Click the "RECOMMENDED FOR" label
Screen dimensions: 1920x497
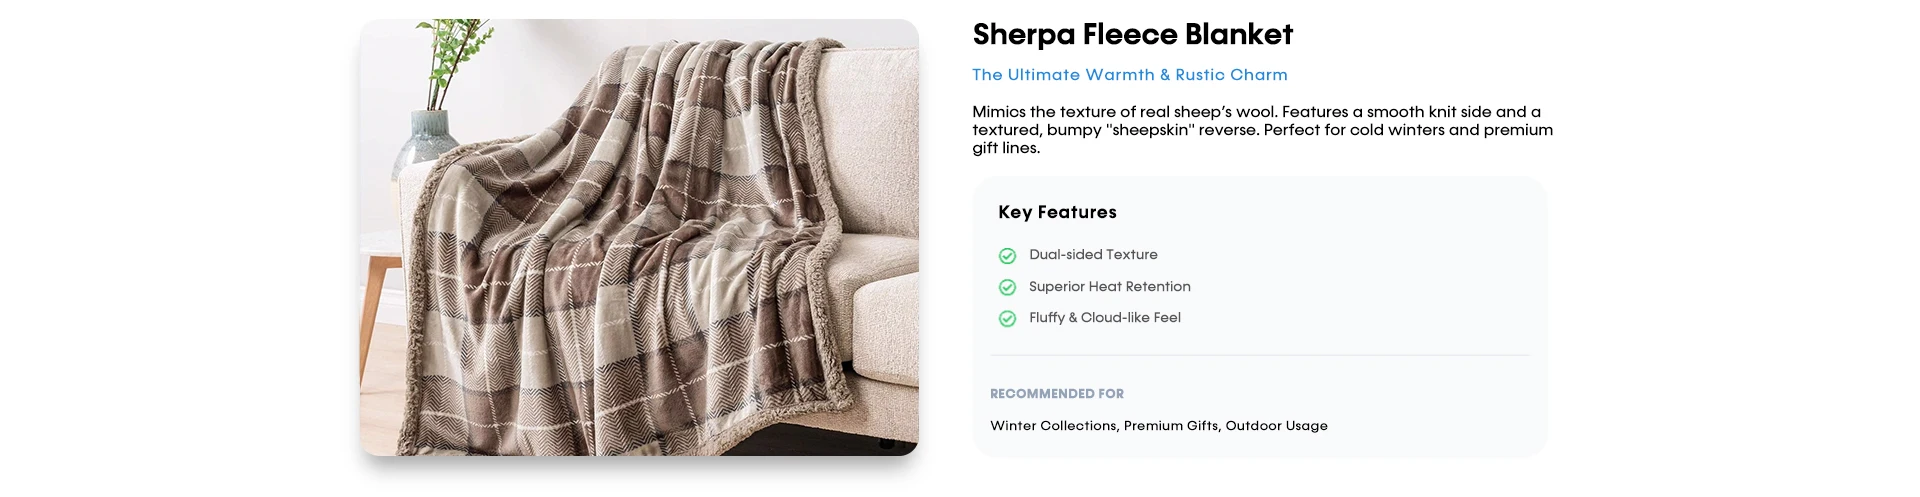coord(1056,394)
